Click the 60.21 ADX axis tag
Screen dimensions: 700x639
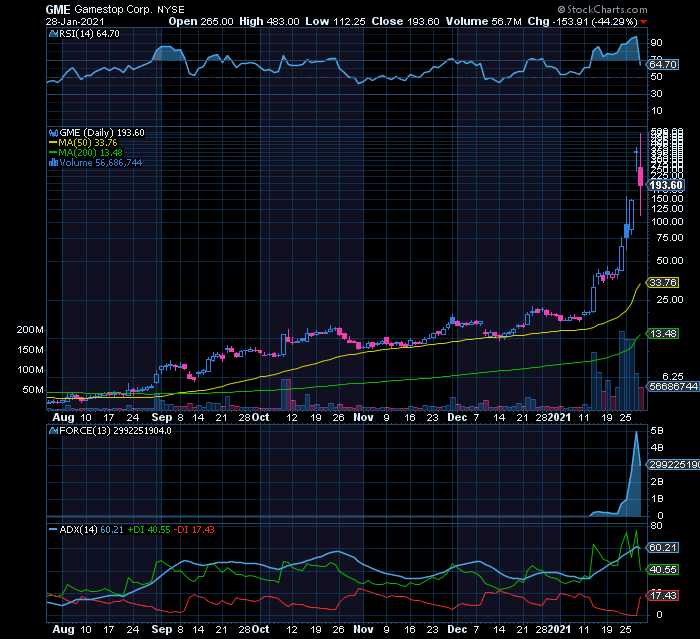(663, 548)
